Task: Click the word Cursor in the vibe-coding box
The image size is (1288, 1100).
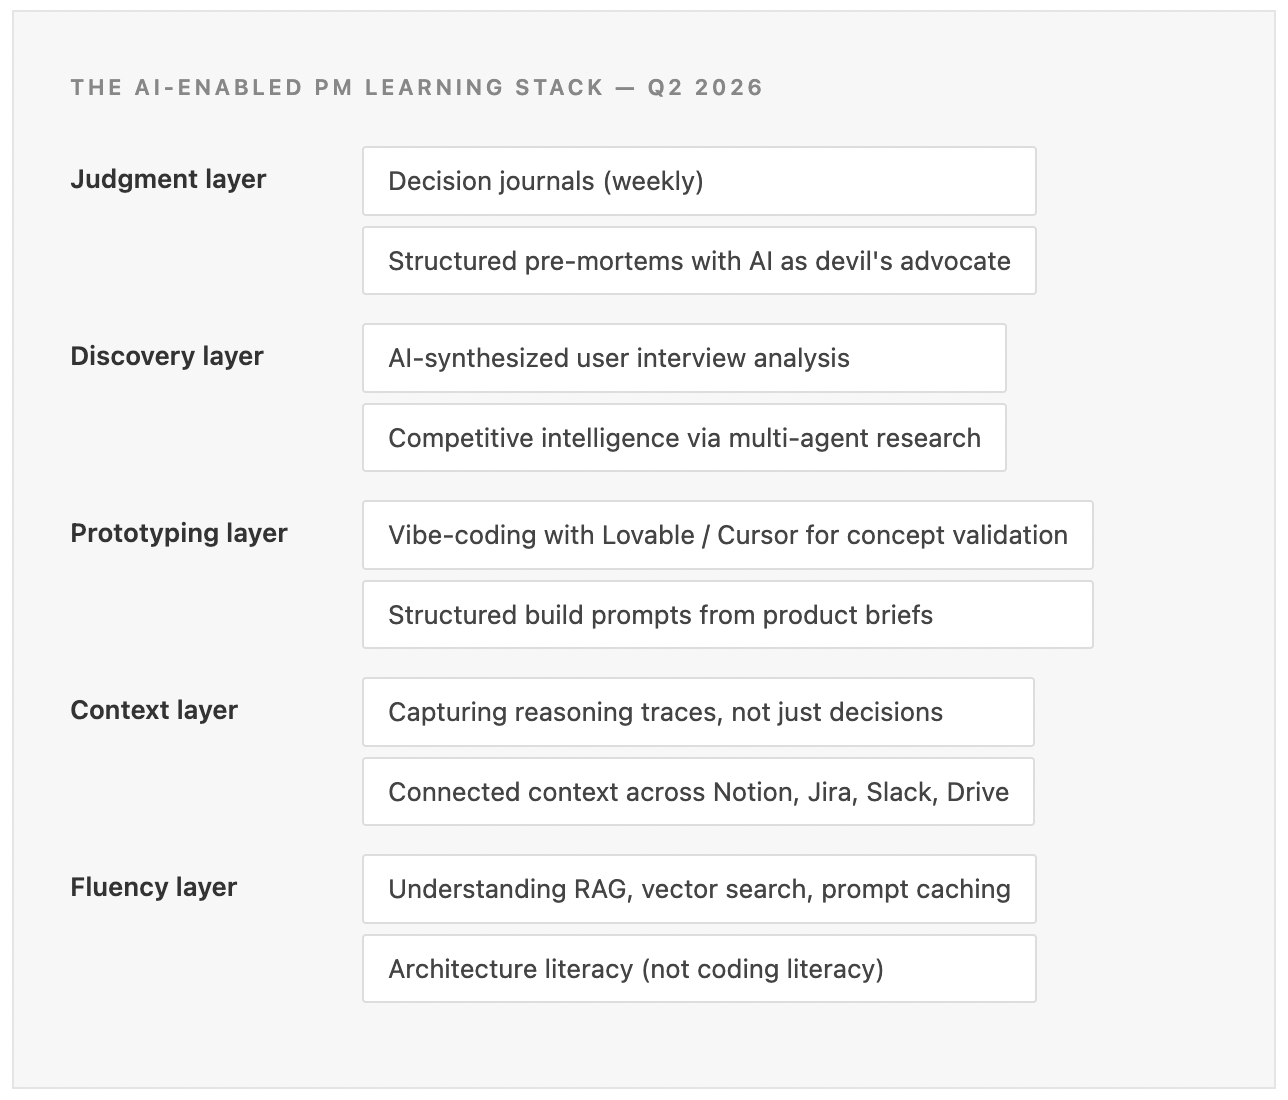Action: click(x=757, y=535)
